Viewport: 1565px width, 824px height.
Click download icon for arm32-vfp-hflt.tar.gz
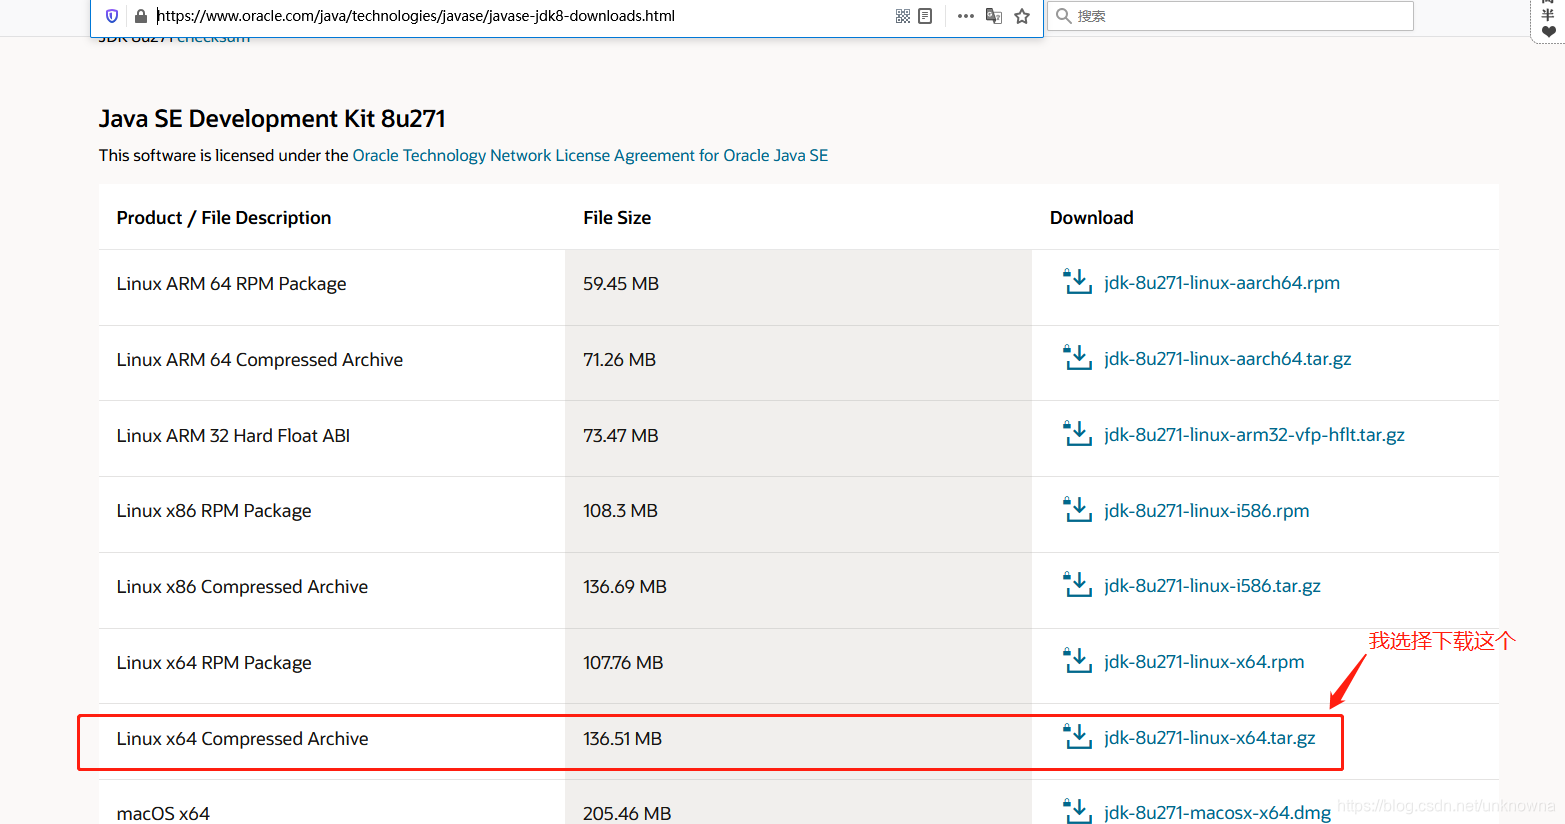pyautogui.click(x=1077, y=434)
